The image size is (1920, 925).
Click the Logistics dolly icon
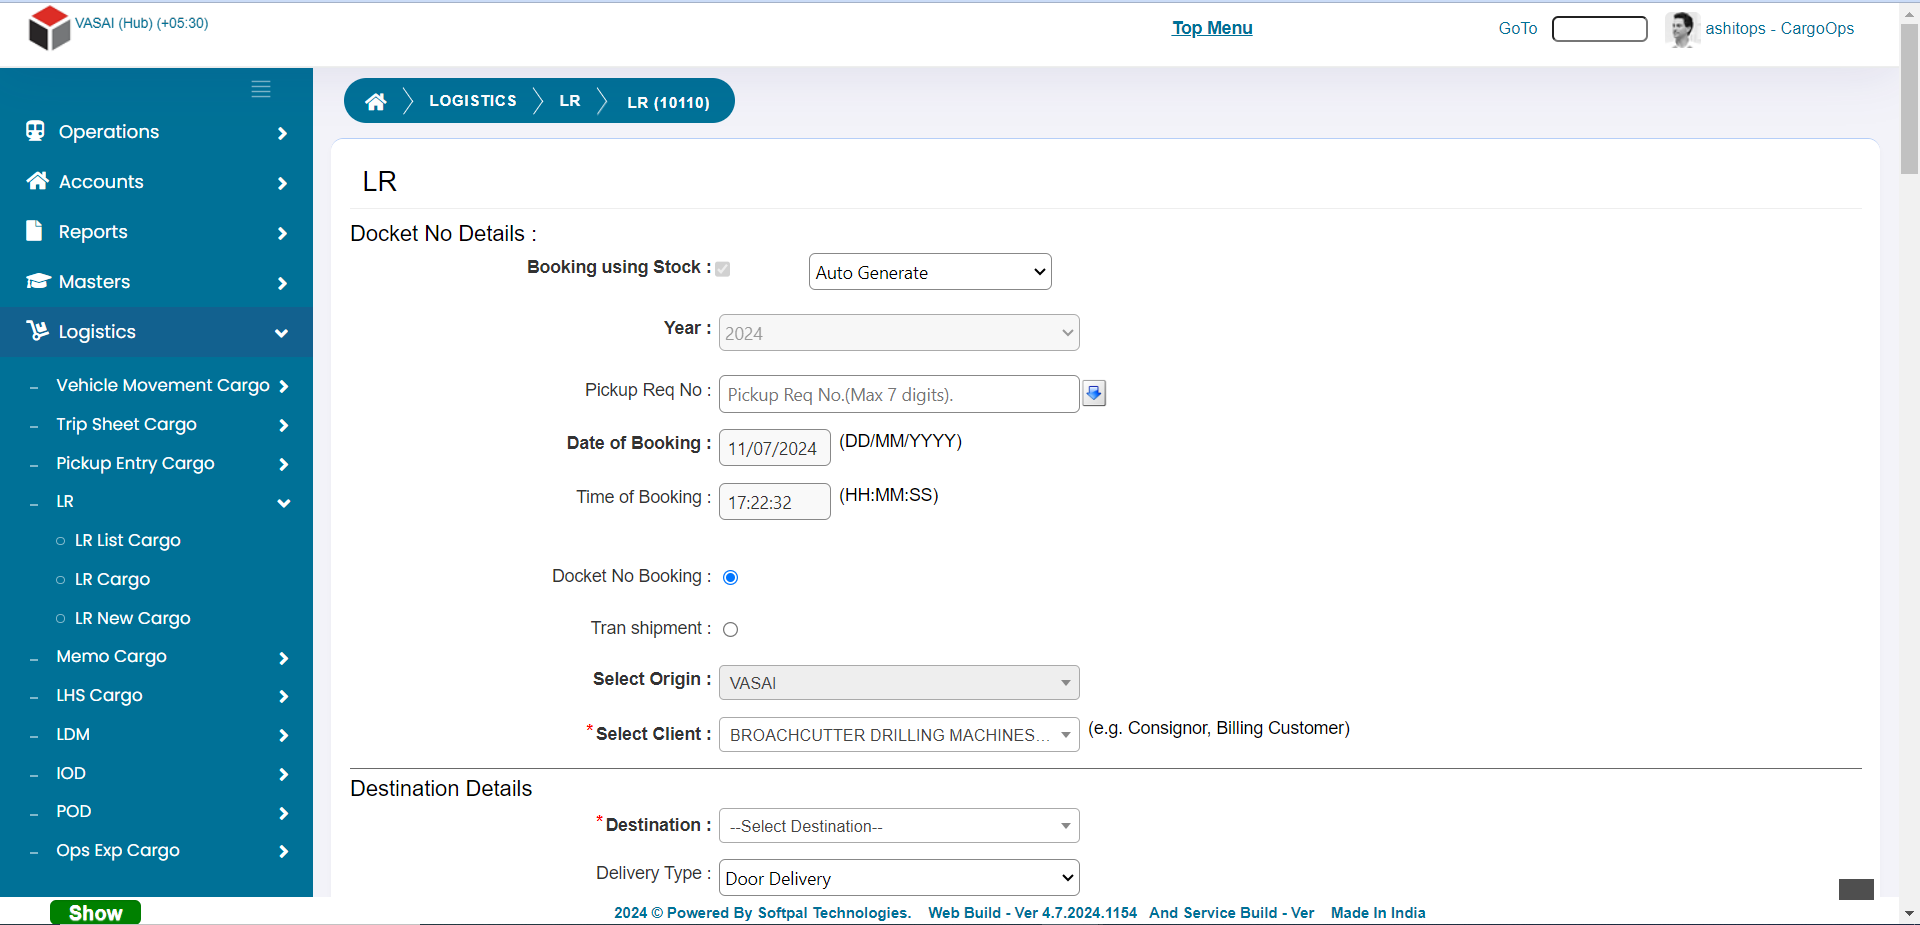(38, 331)
